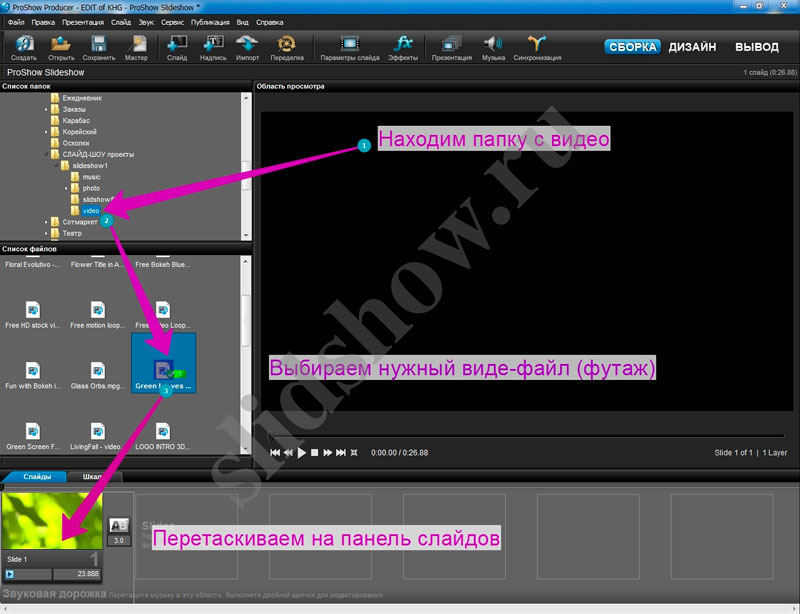Viewport: 800px width, 614px height.
Task: Select the music folder
Action: [x=86, y=177]
